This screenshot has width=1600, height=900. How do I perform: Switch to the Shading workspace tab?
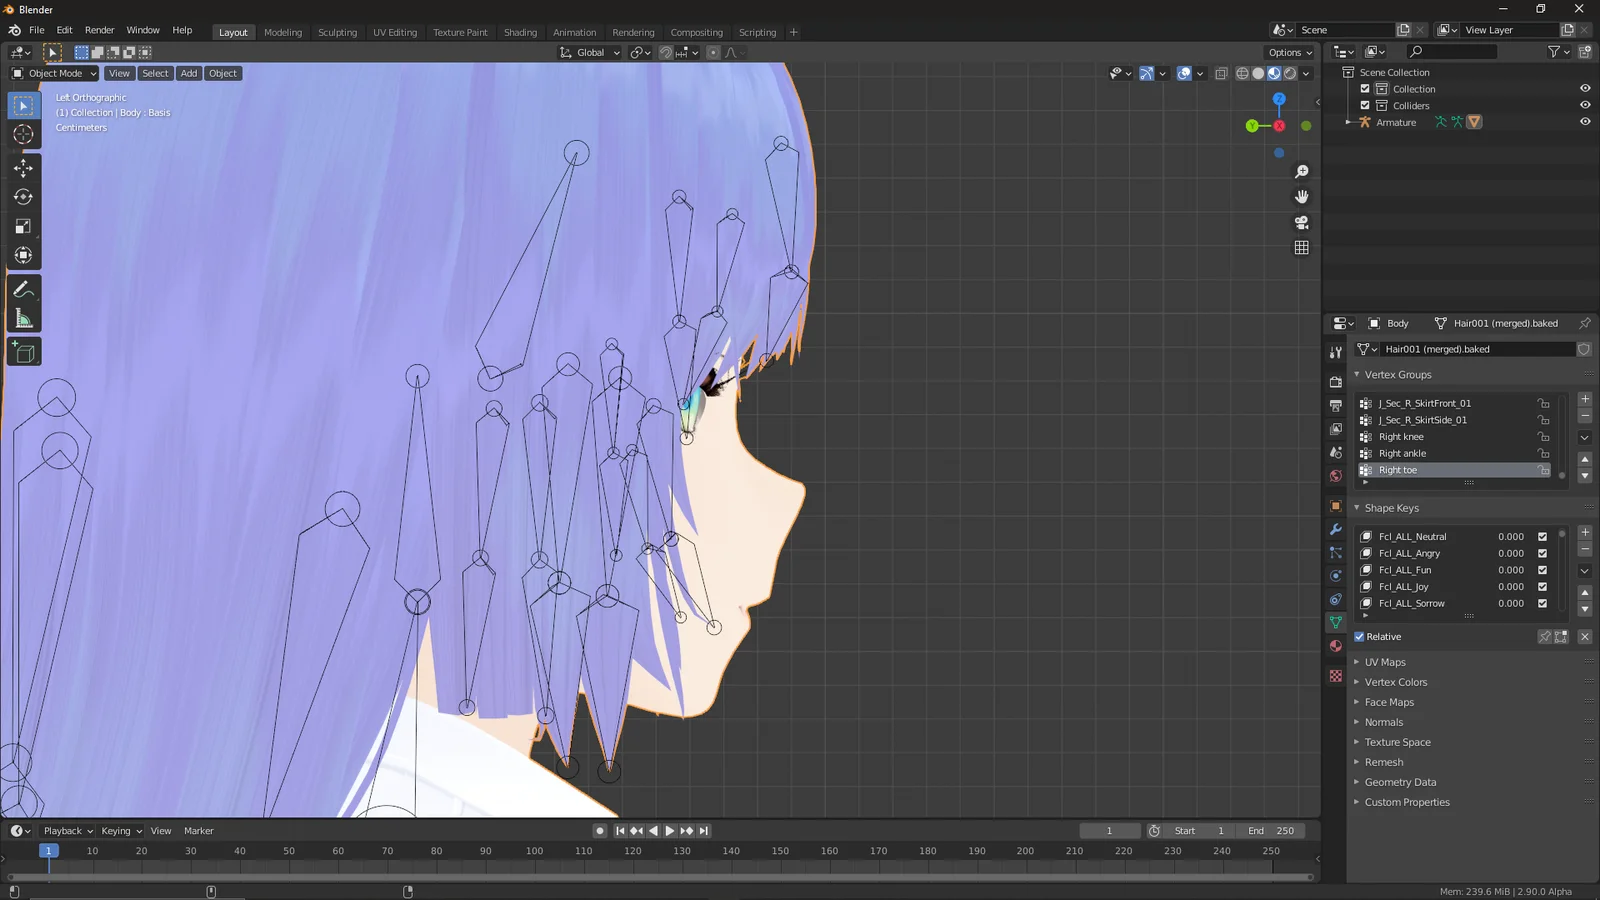pos(520,32)
